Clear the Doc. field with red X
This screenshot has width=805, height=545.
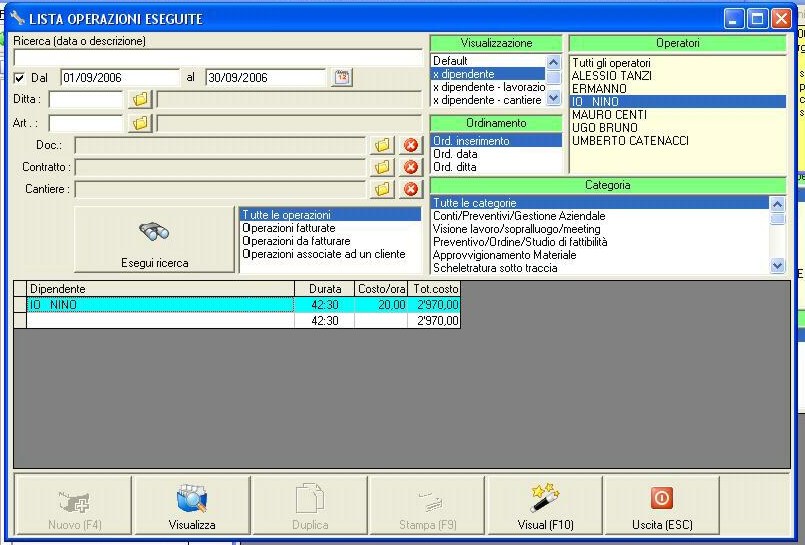tap(410, 145)
